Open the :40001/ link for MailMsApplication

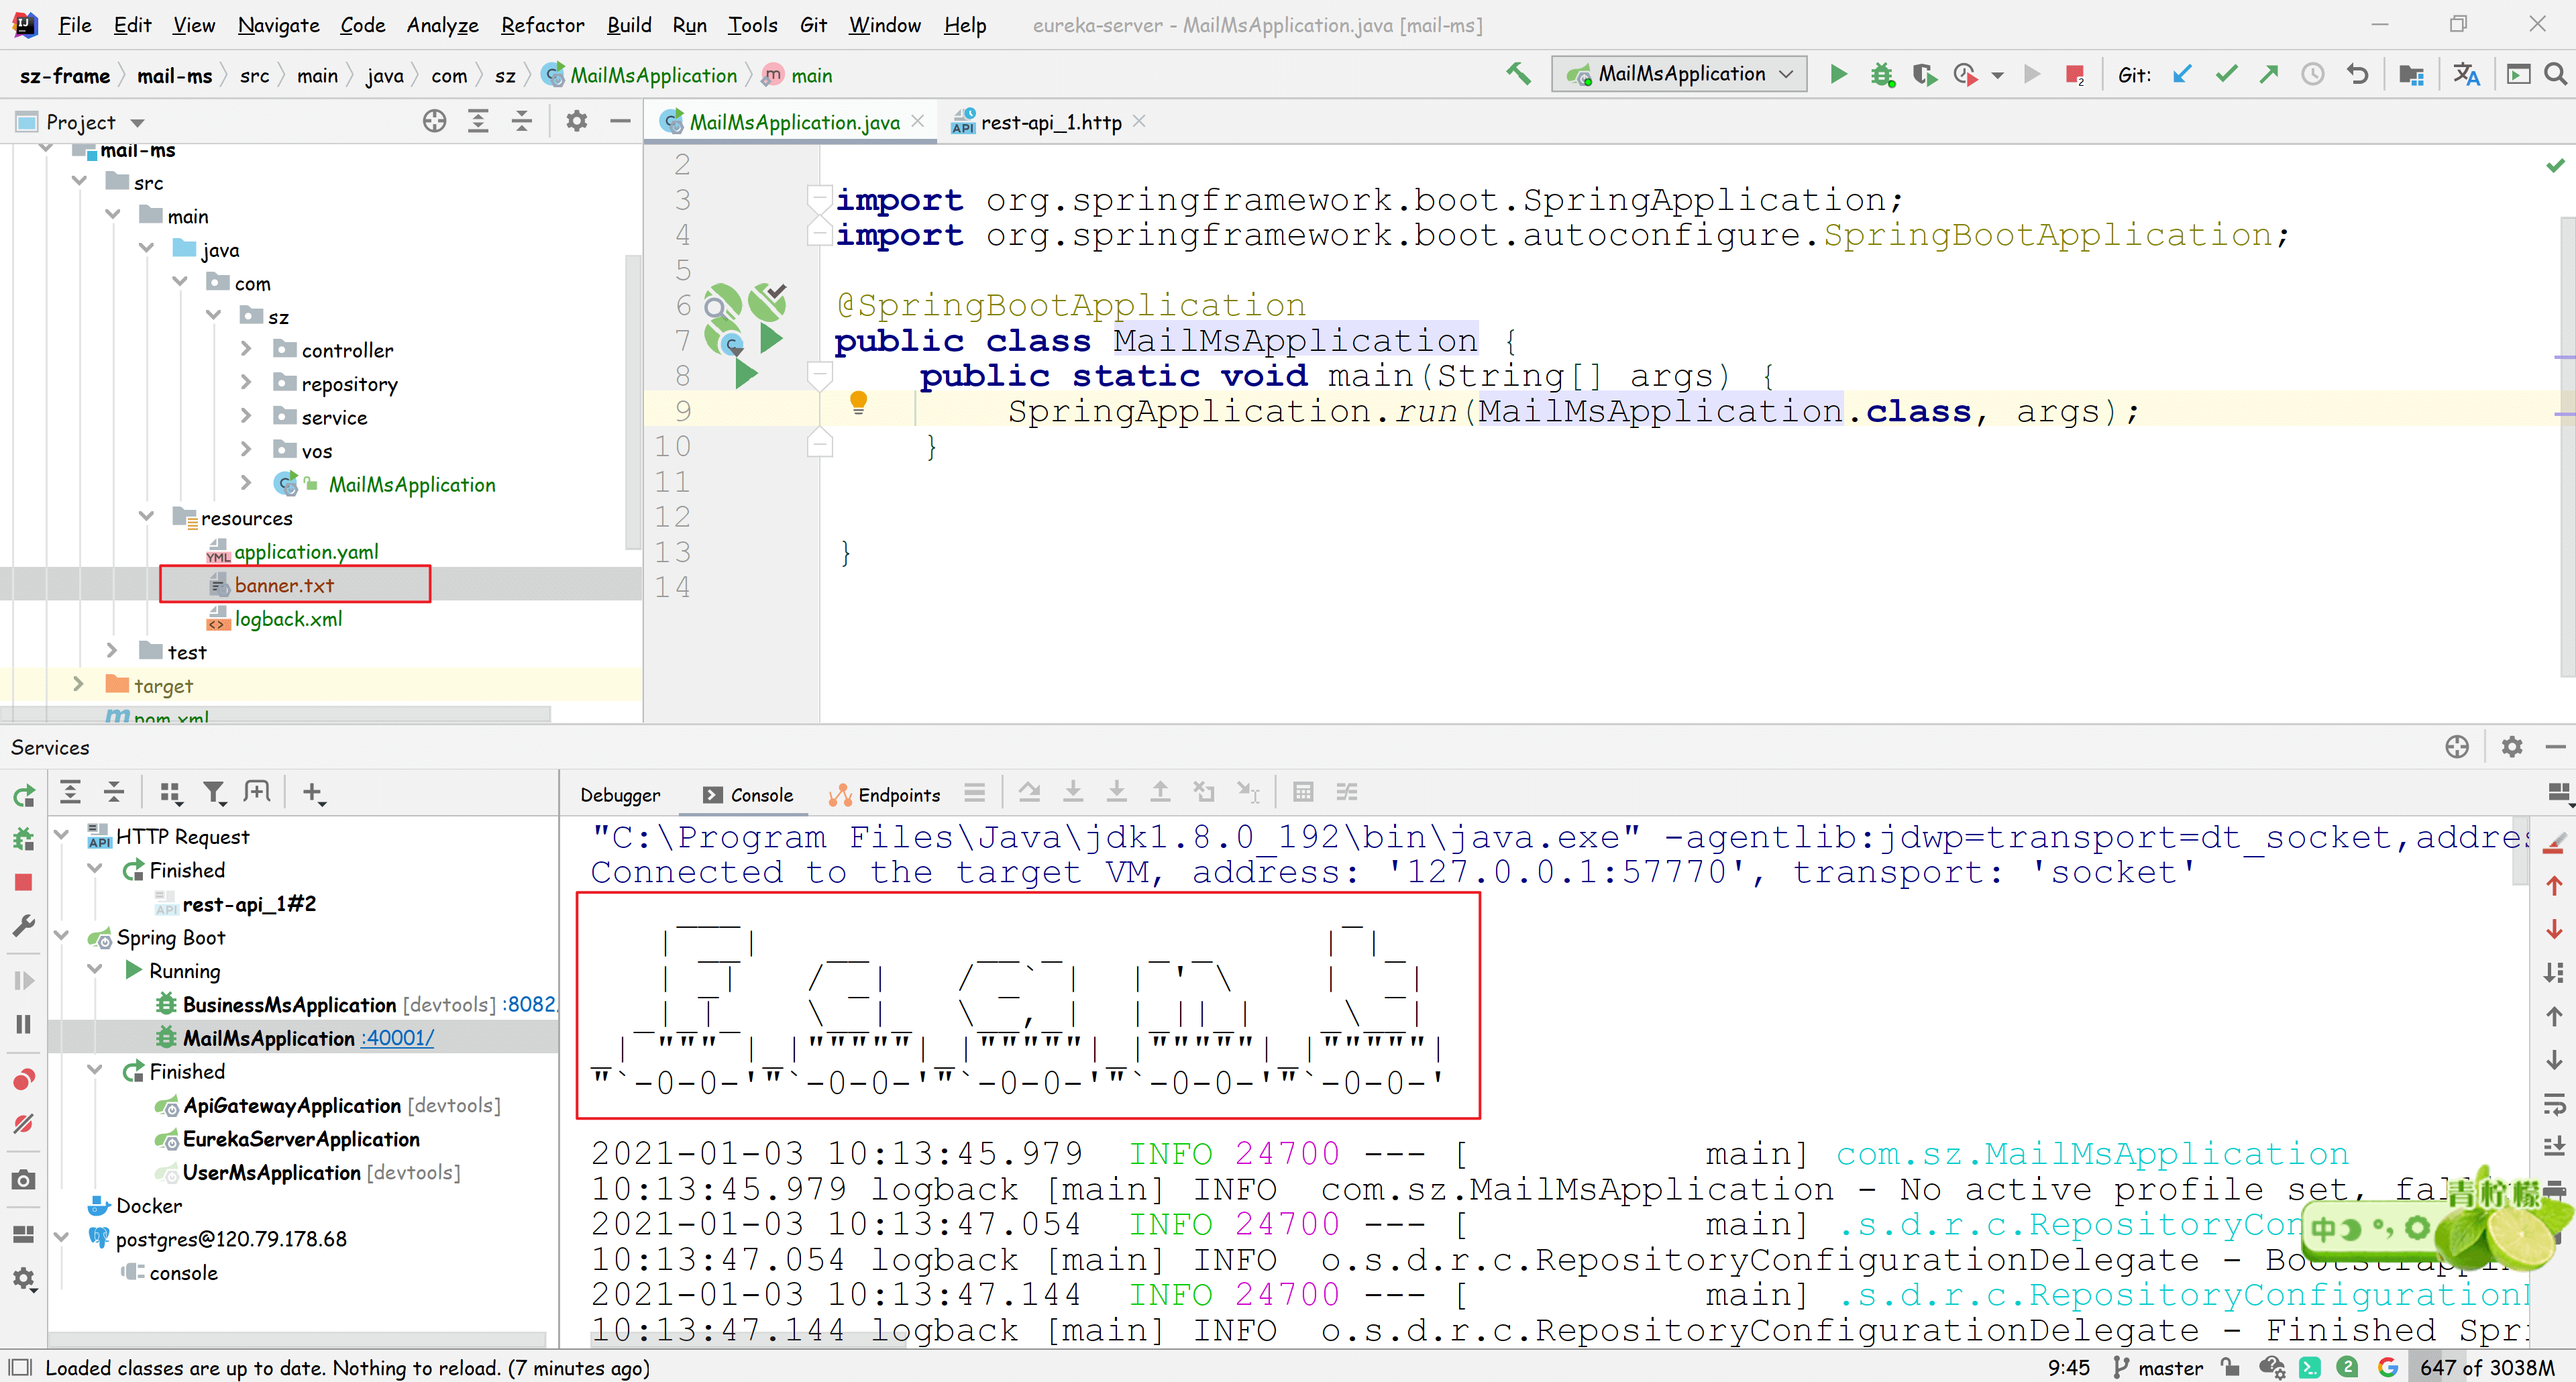(x=398, y=1038)
